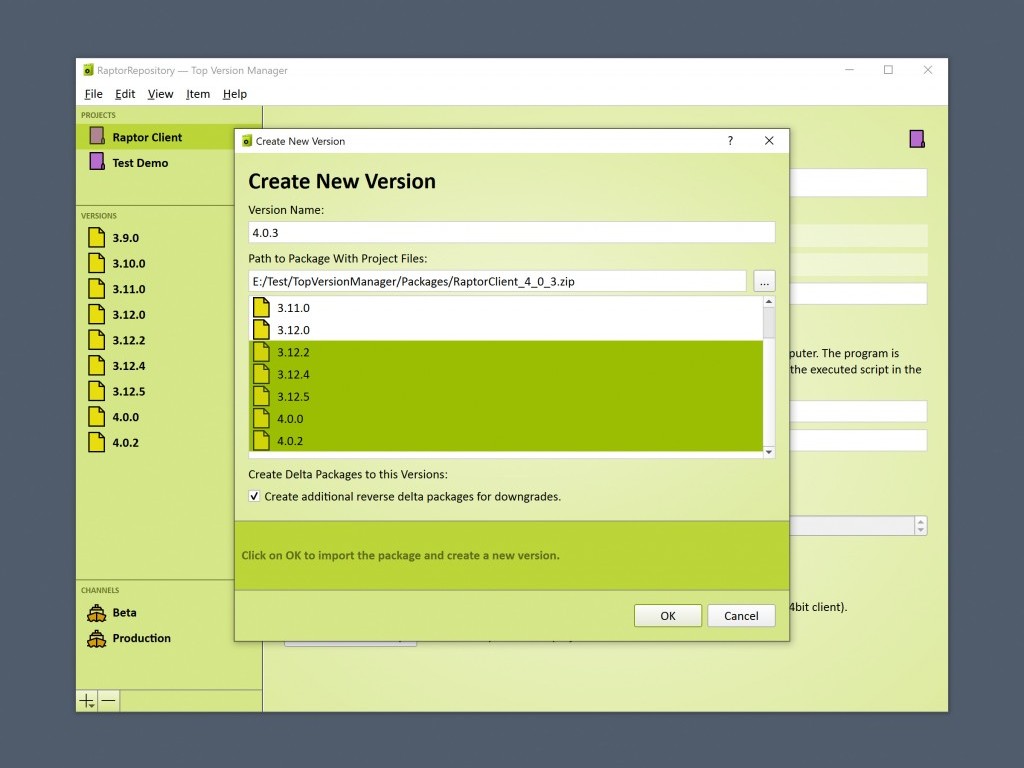Click the spinner arrows on right panel field
1024x768 pixels.
tap(919, 525)
